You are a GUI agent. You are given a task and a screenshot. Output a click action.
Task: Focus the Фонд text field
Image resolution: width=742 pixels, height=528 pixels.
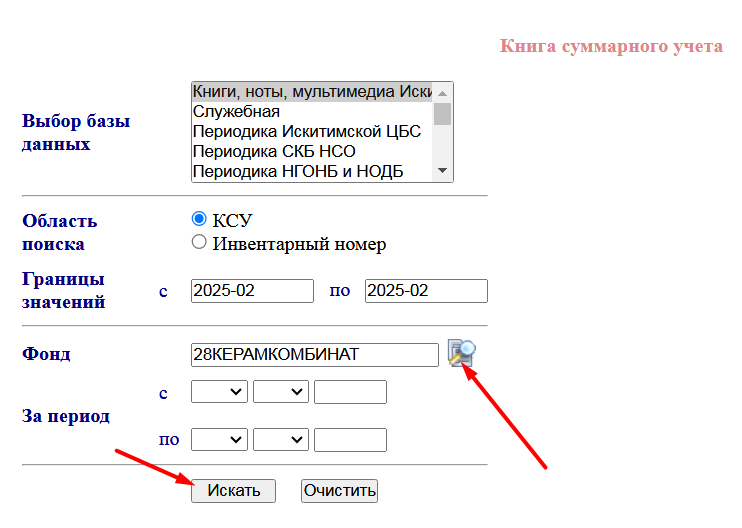(x=314, y=354)
